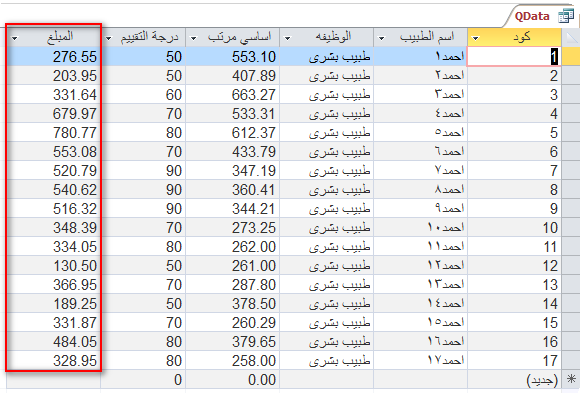Select row selector for record 17
Image resolution: width=580 pixels, height=393 pixels.
[571, 360]
